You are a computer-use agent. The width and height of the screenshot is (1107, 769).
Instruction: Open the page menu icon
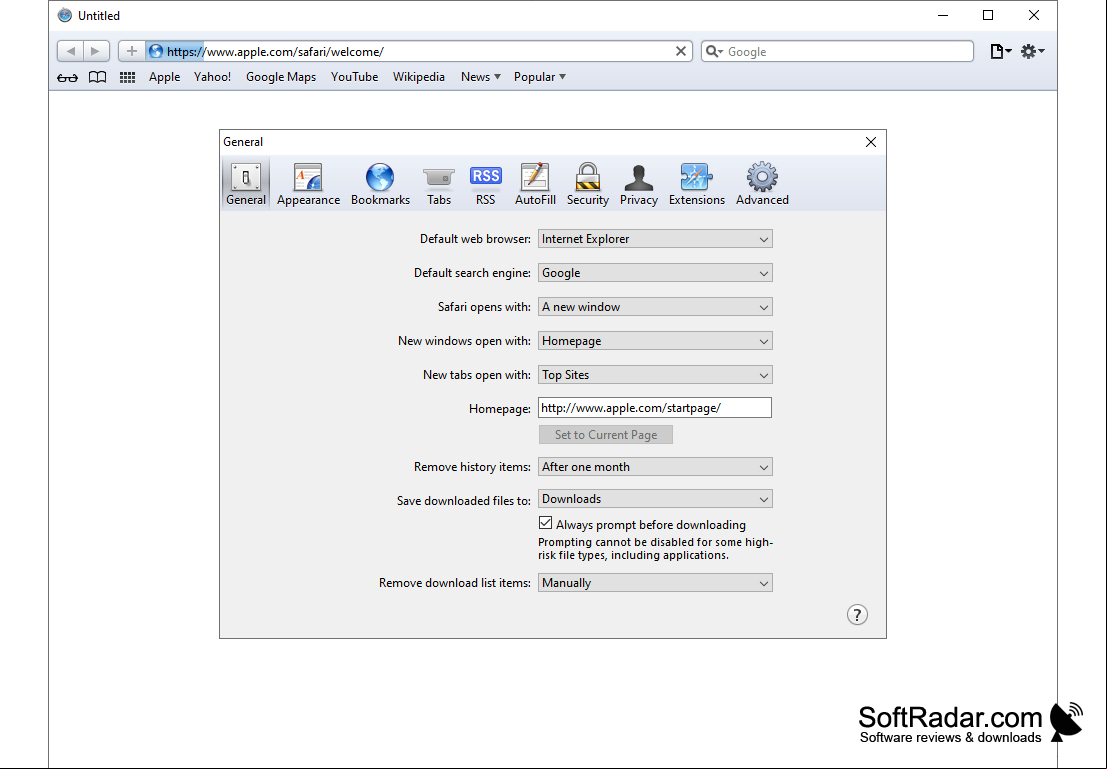coord(1000,51)
